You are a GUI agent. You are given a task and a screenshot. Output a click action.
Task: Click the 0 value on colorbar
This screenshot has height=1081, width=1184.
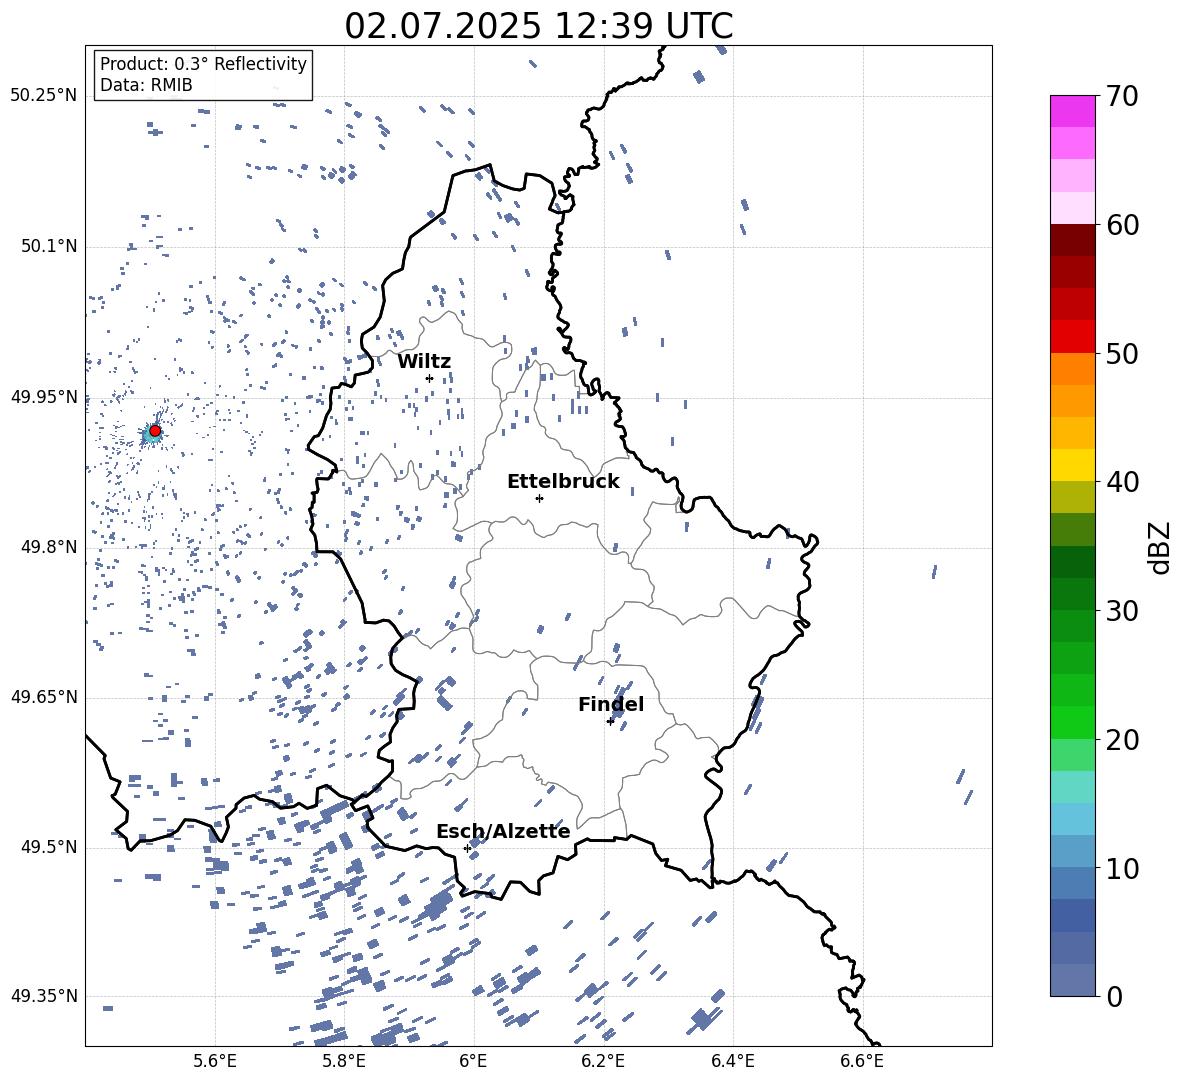(1114, 996)
